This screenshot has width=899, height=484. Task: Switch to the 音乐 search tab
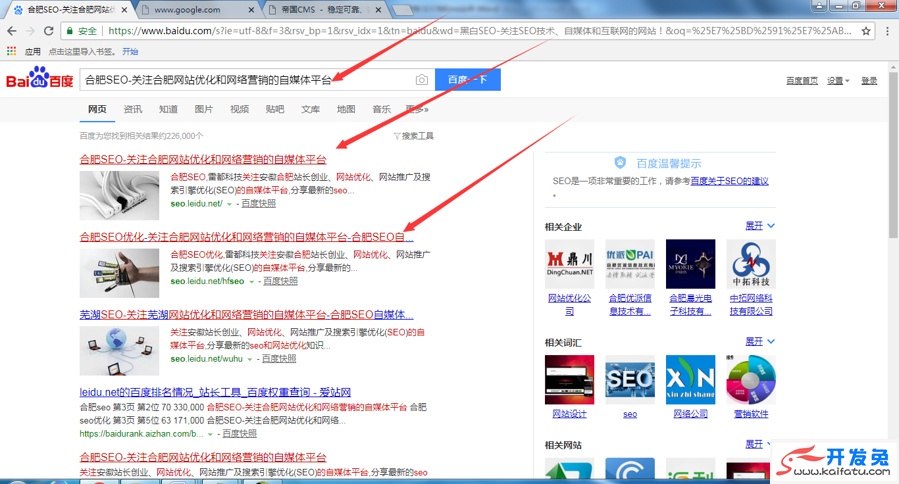tap(382, 109)
